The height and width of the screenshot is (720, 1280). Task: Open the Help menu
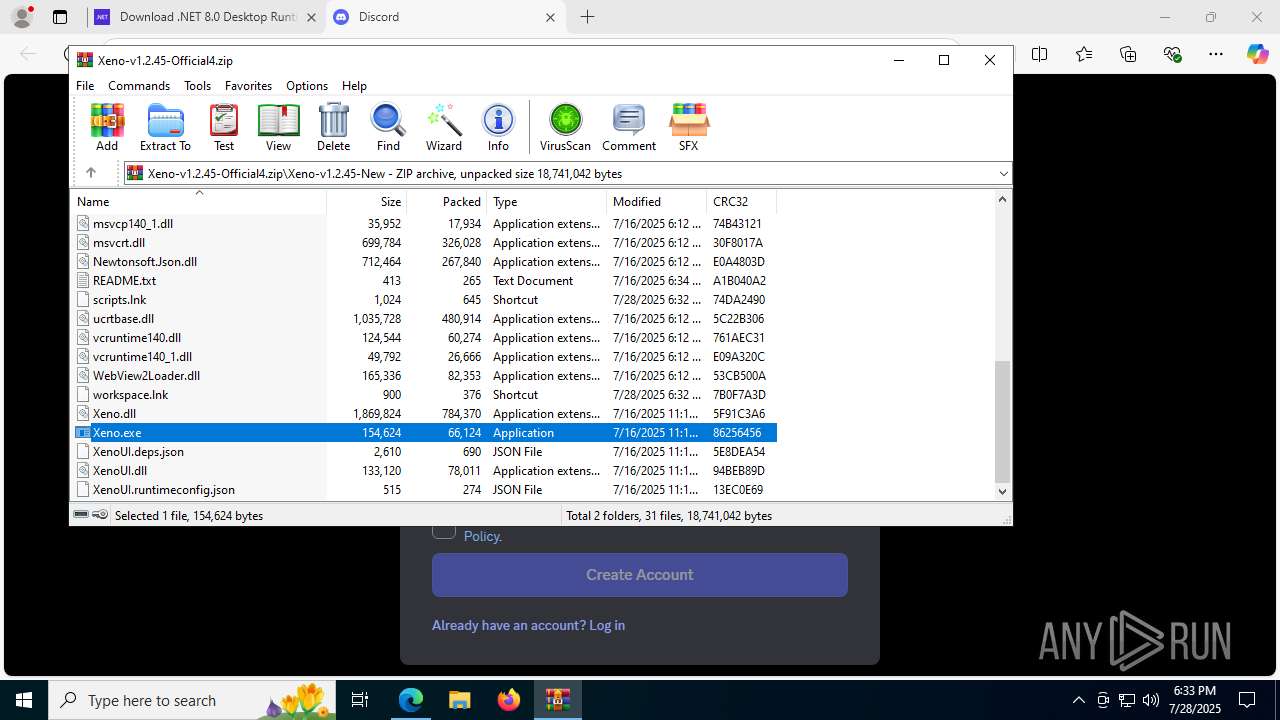354,86
